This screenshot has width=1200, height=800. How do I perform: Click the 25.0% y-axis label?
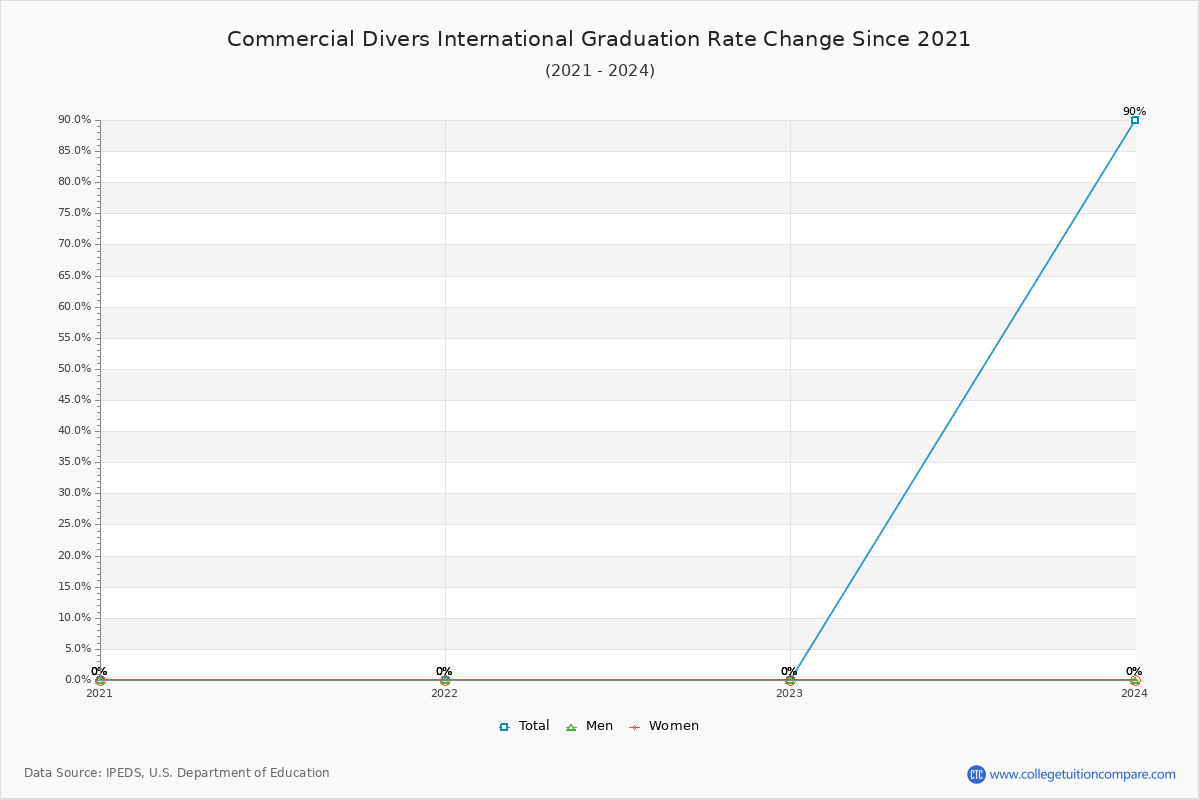click(x=75, y=524)
